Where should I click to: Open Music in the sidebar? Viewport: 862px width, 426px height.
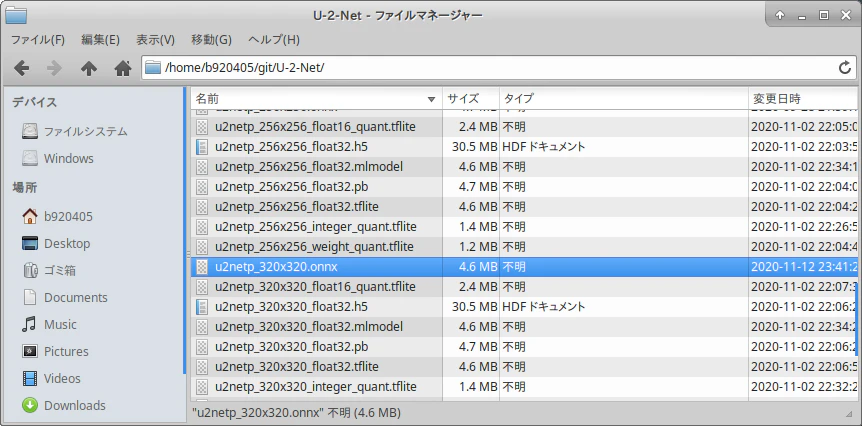[x=49, y=324]
